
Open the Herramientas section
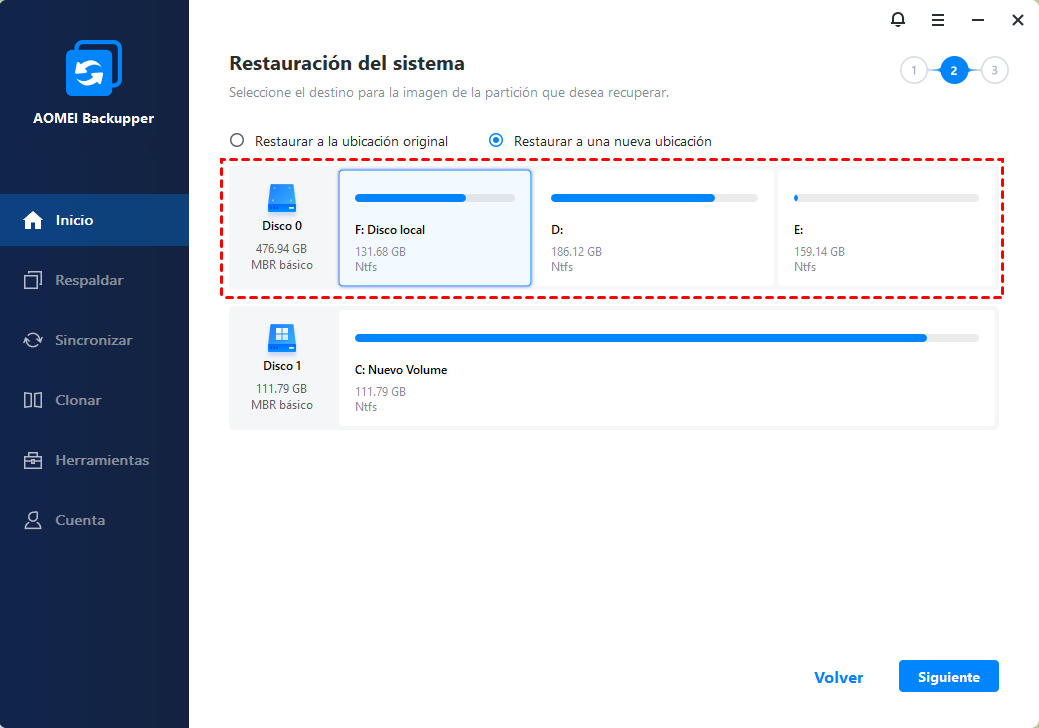point(94,460)
